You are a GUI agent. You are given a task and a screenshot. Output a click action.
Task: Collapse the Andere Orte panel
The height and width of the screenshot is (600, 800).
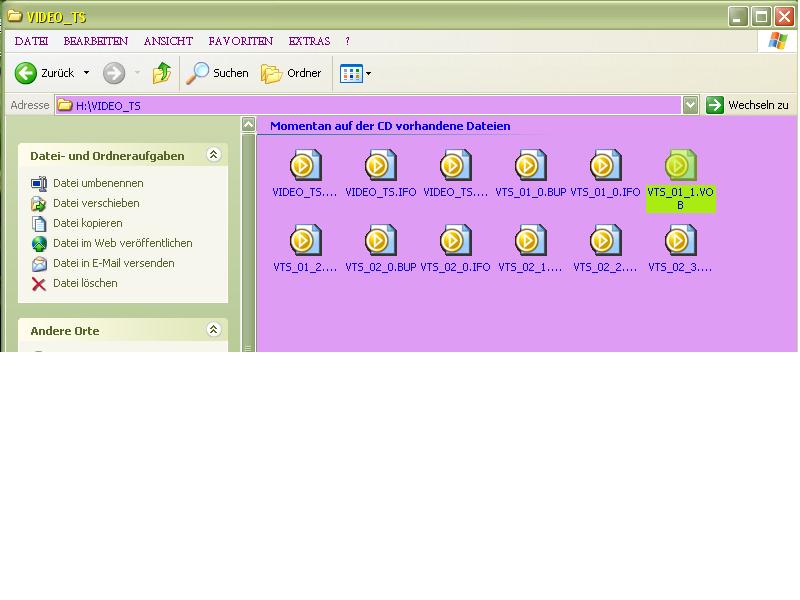point(213,329)
